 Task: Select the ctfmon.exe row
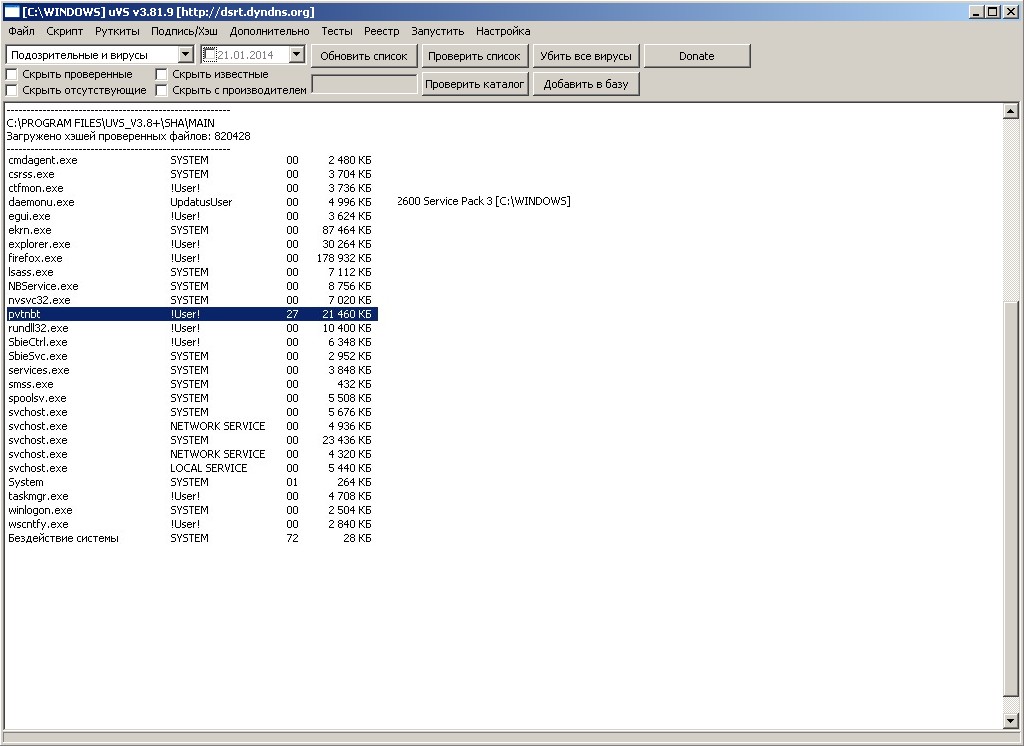click(x=191, y=188)
